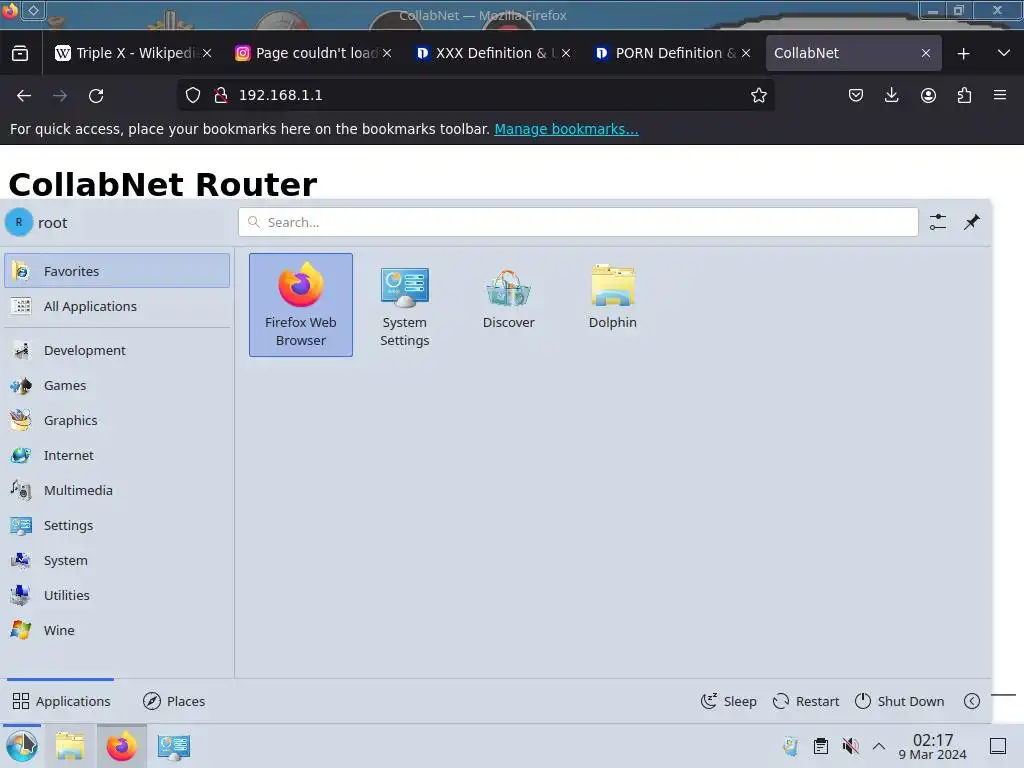Click the Shut Down button

coord(899,701)
